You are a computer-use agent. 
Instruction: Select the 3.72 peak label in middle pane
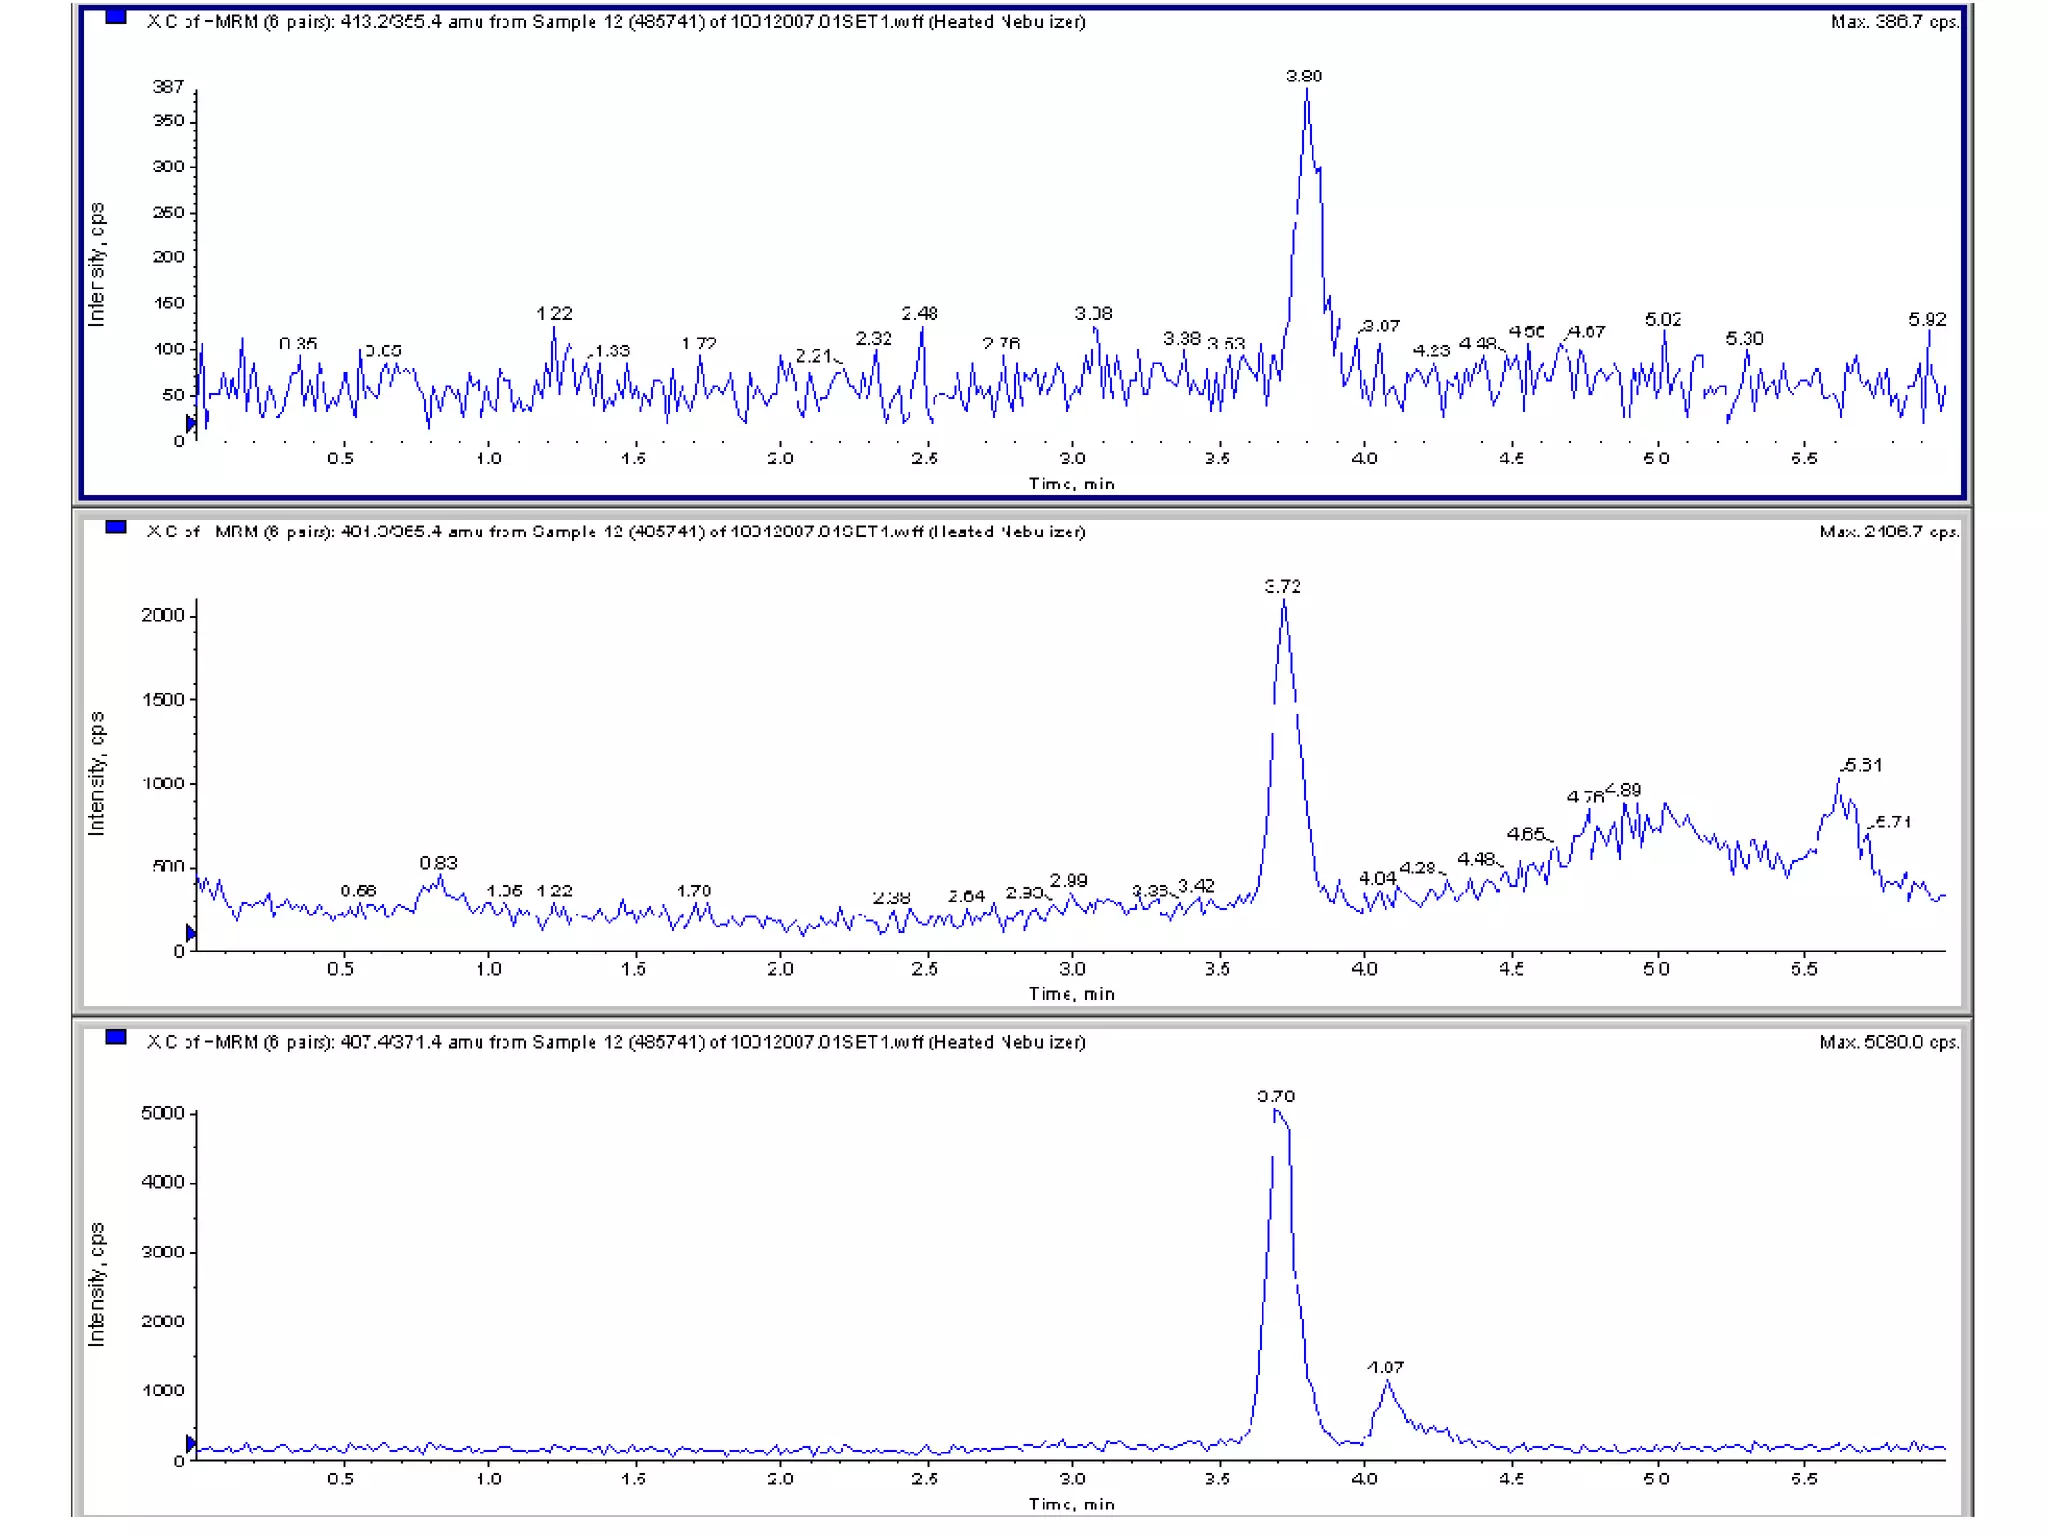(x=1282, y=586)
